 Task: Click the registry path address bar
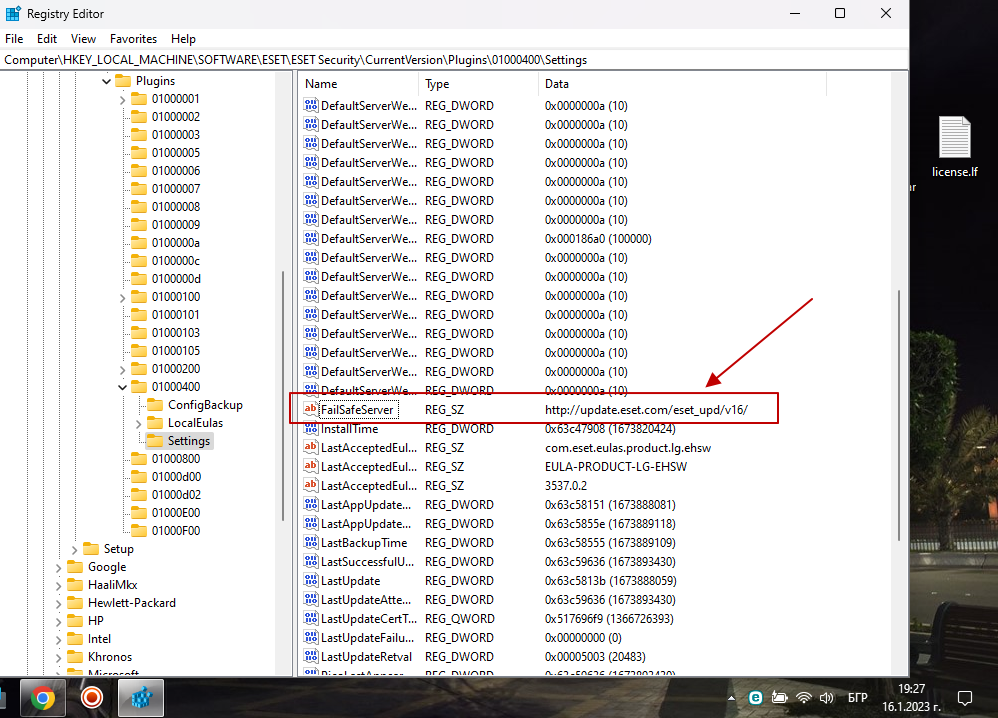click(x=454, y=60)
